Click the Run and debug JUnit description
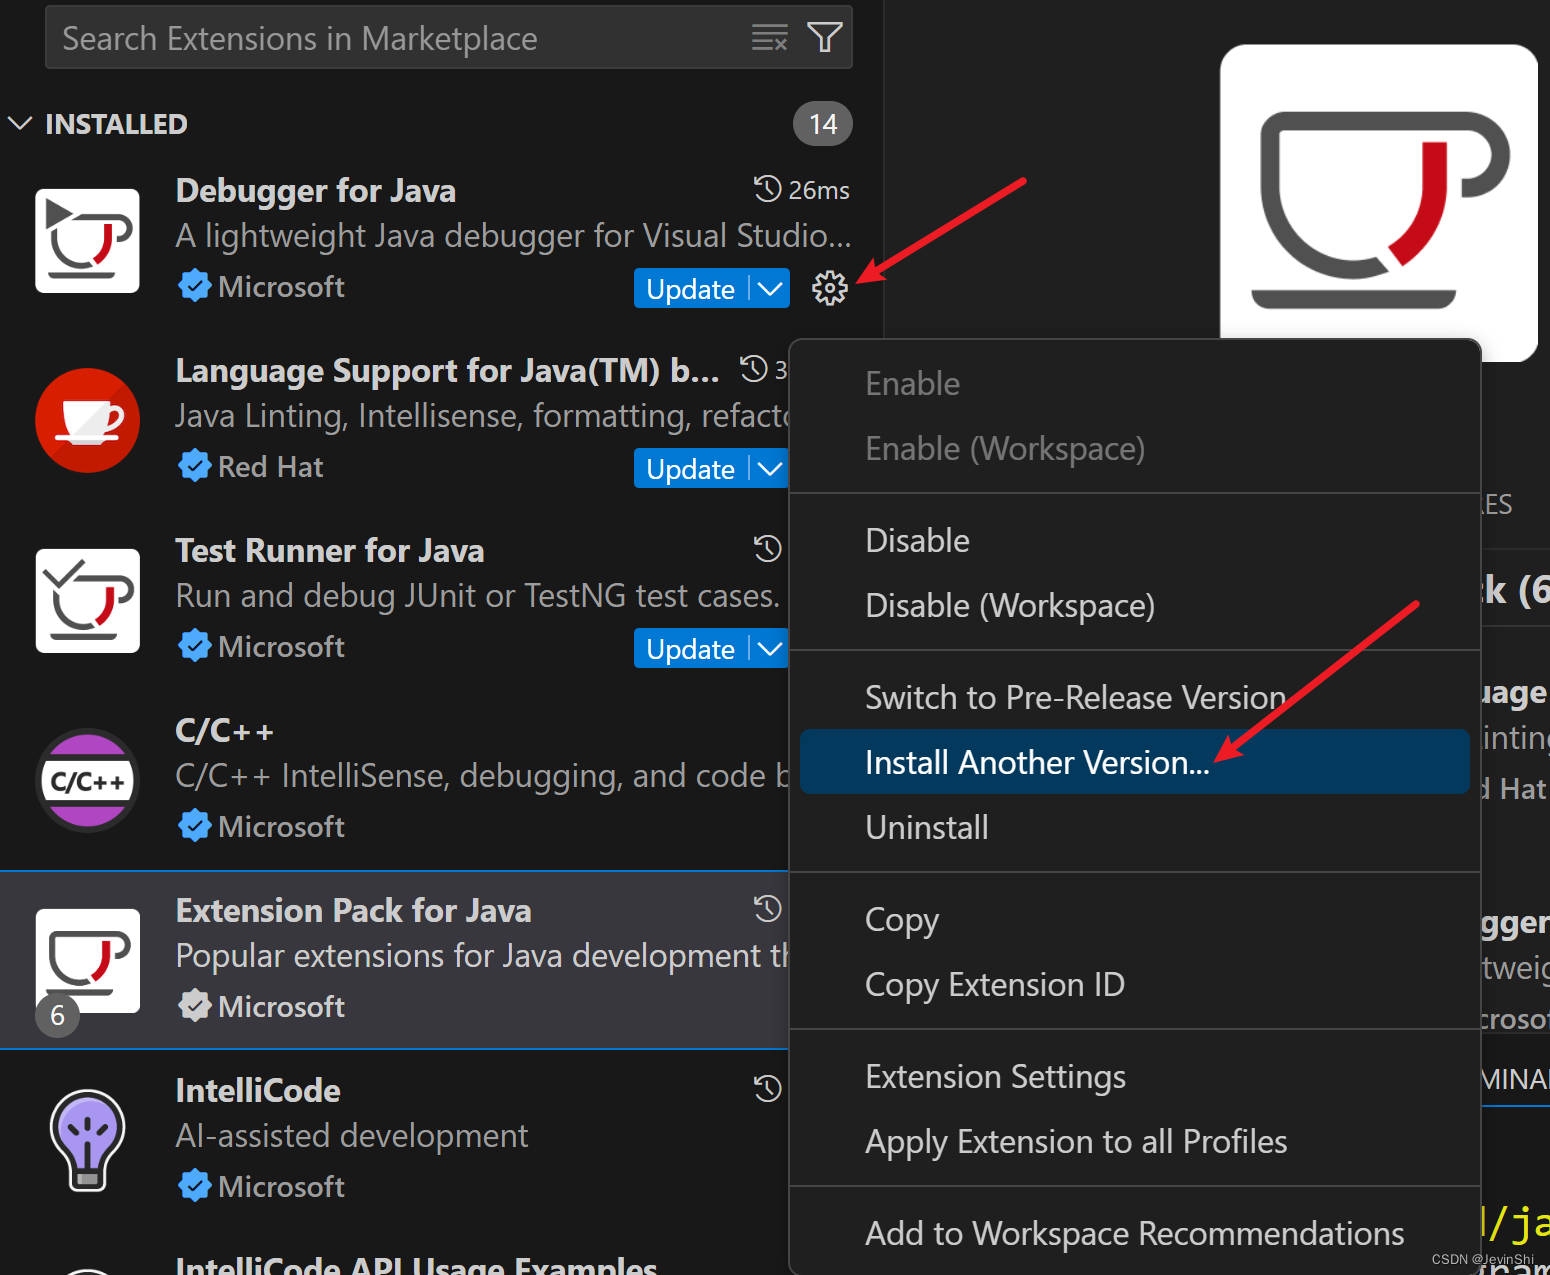The width and height of the screenshot is (1550, 1275). pyautogui.click(x=477, y=595)
